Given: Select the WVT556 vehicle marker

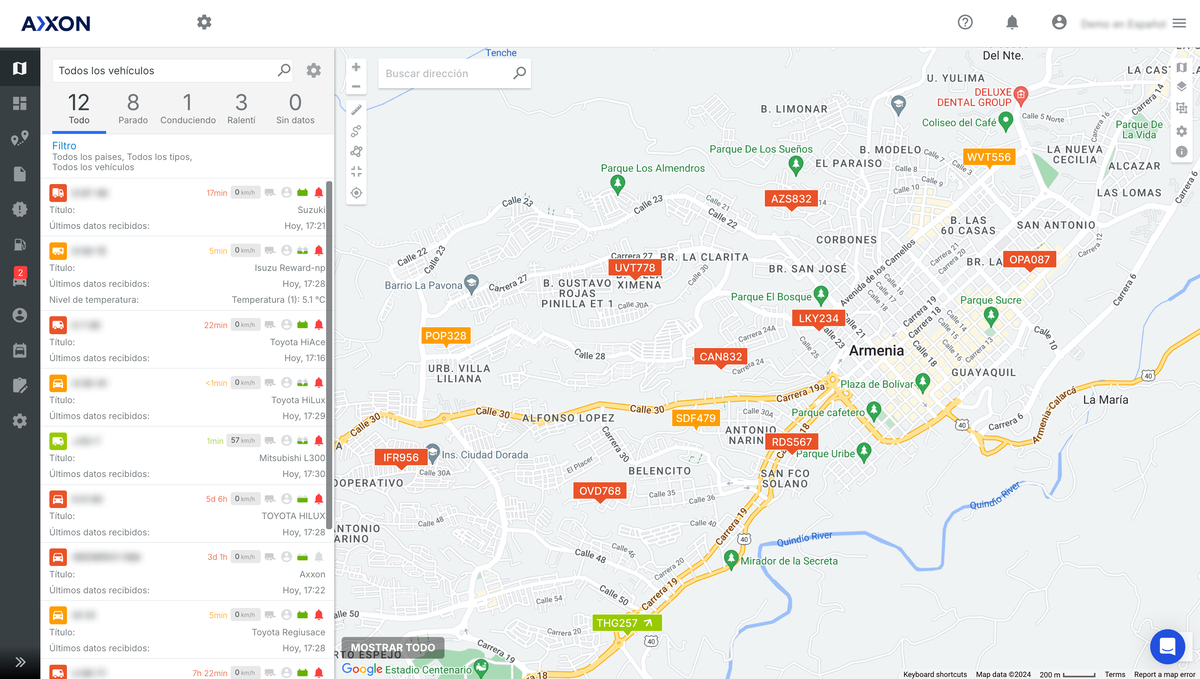Looking at the screenshot, I should [989, 157].
